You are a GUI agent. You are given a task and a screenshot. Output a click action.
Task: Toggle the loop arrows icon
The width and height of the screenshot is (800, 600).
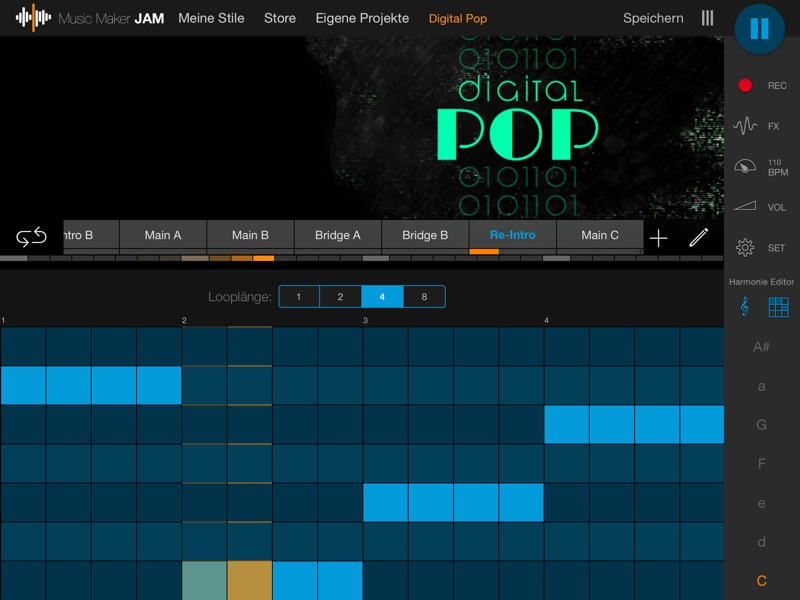coord(31,237)
